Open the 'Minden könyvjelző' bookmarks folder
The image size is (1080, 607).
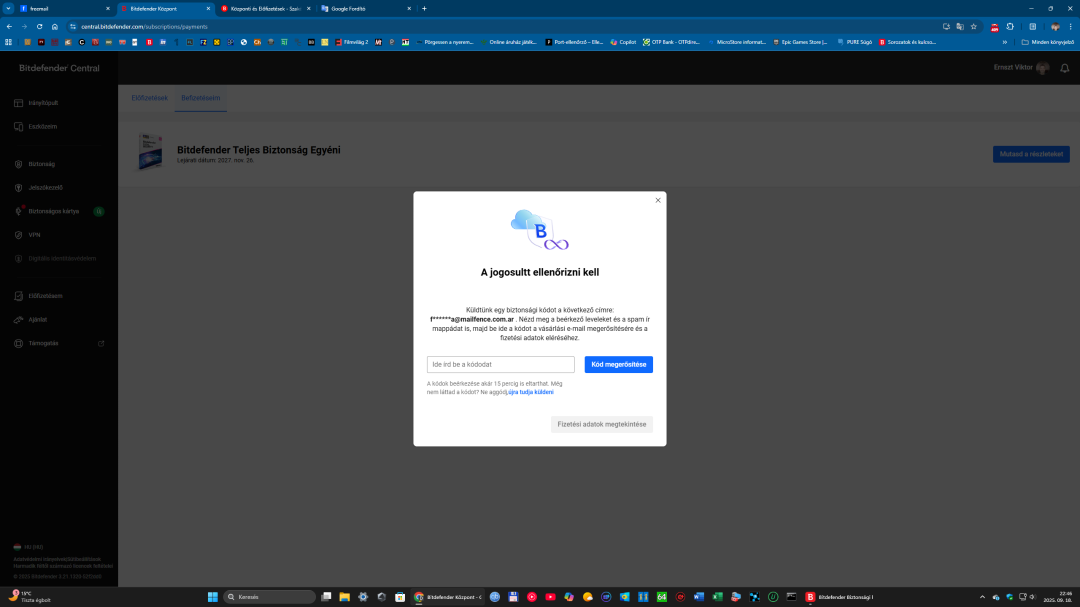point(1047,42)
